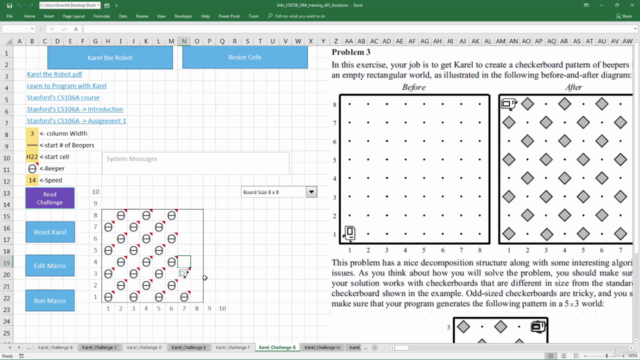
Task: Open the Insert ribbon tab
Action: pos(49,16)
